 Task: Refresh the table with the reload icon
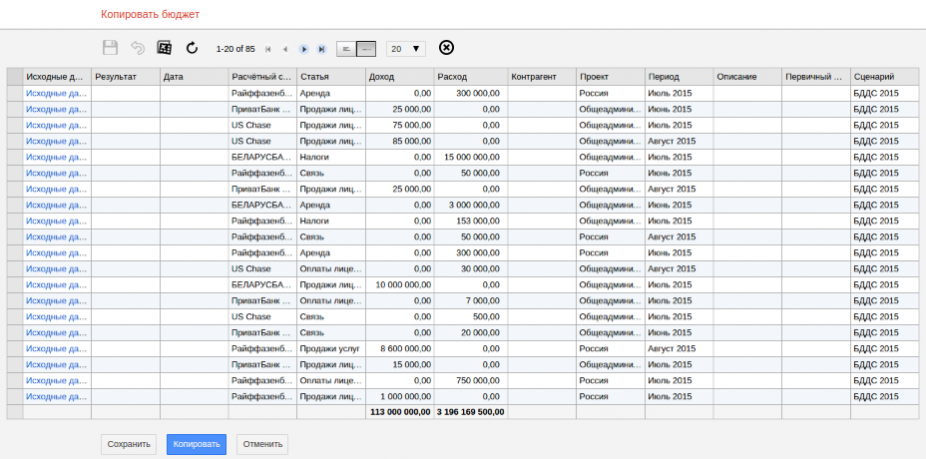192,48
